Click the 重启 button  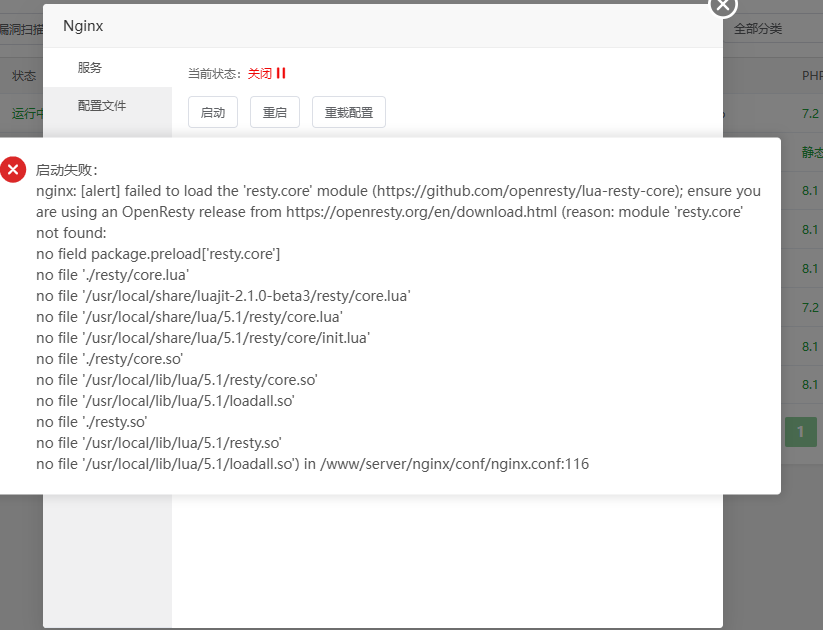[x=275, y=112]
